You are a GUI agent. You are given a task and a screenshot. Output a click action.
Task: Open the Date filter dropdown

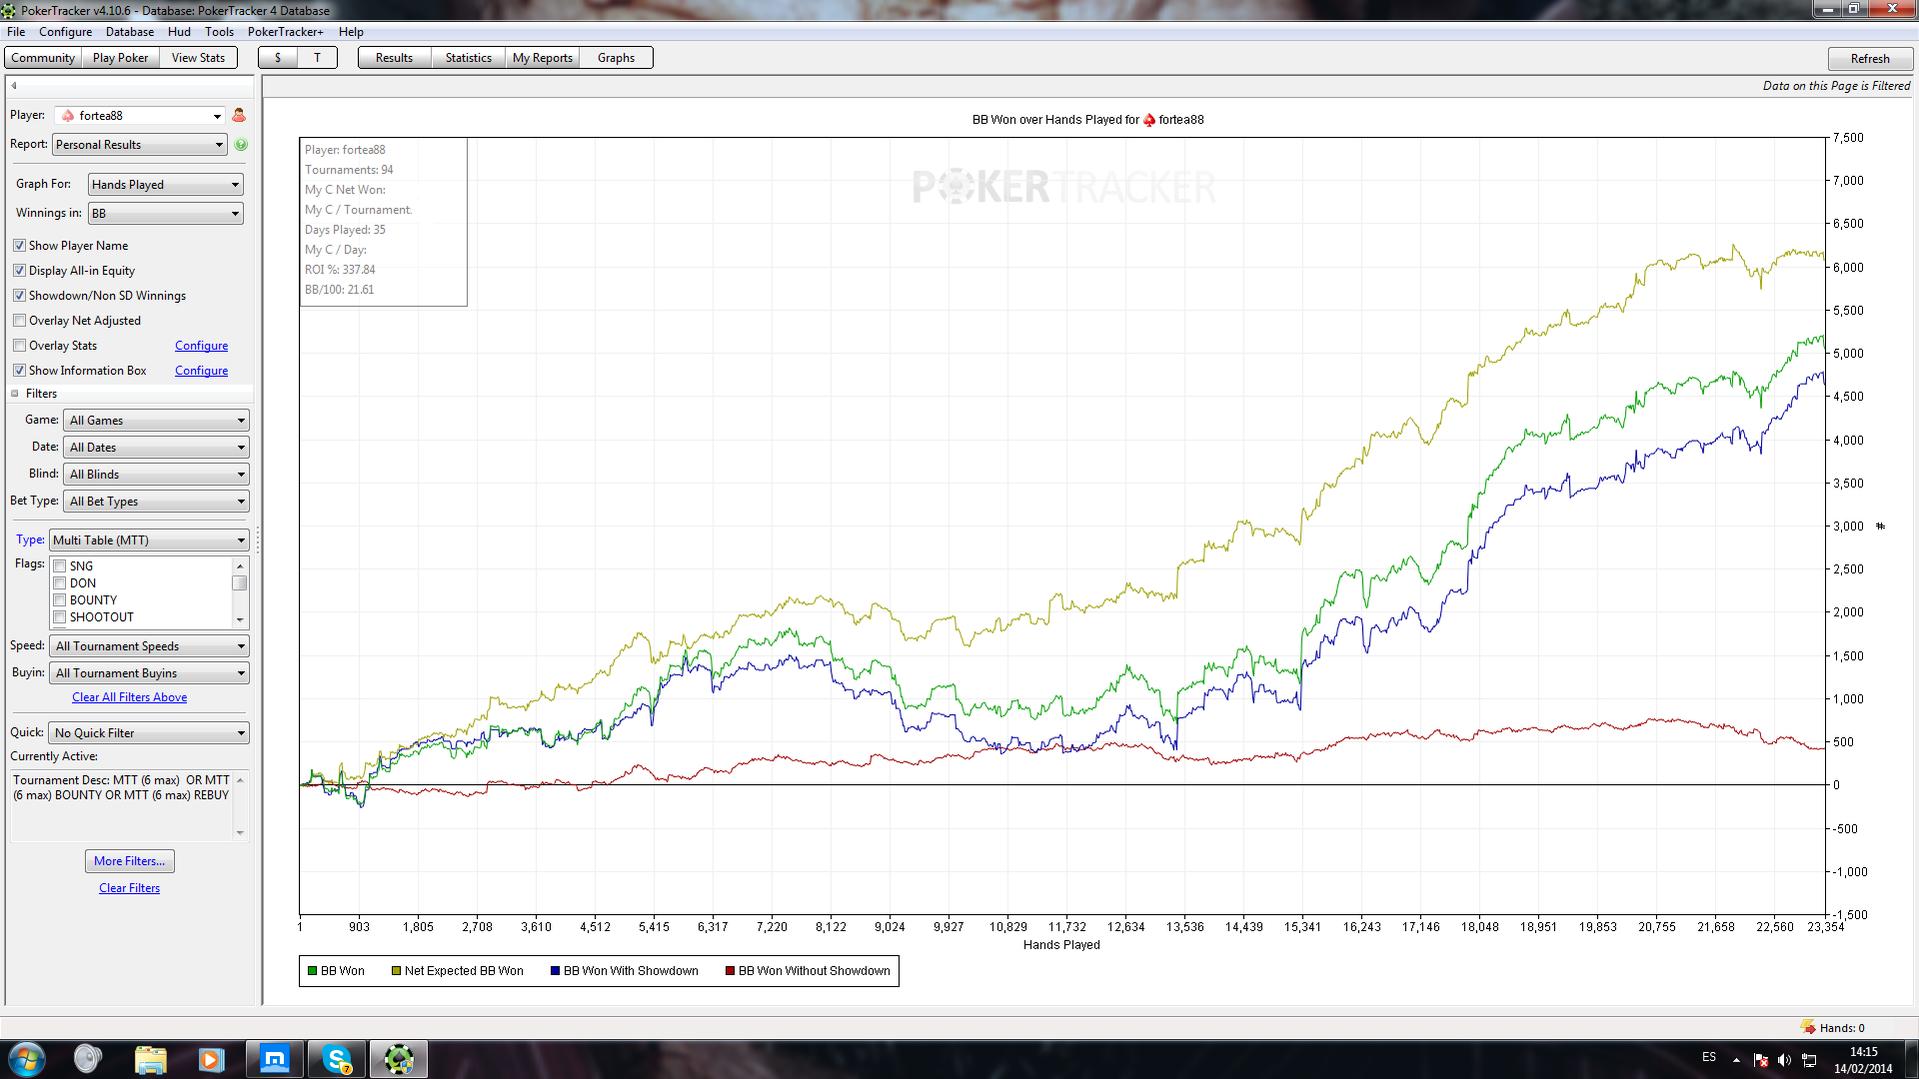point(156,447)
